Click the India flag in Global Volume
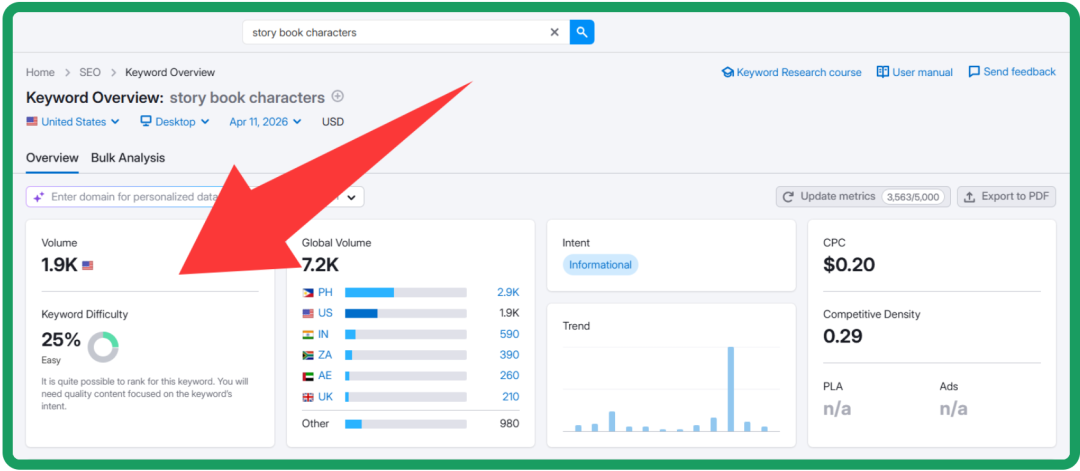Image resolution: width=1080 pixels, height=471 pixels. (308, 335)
